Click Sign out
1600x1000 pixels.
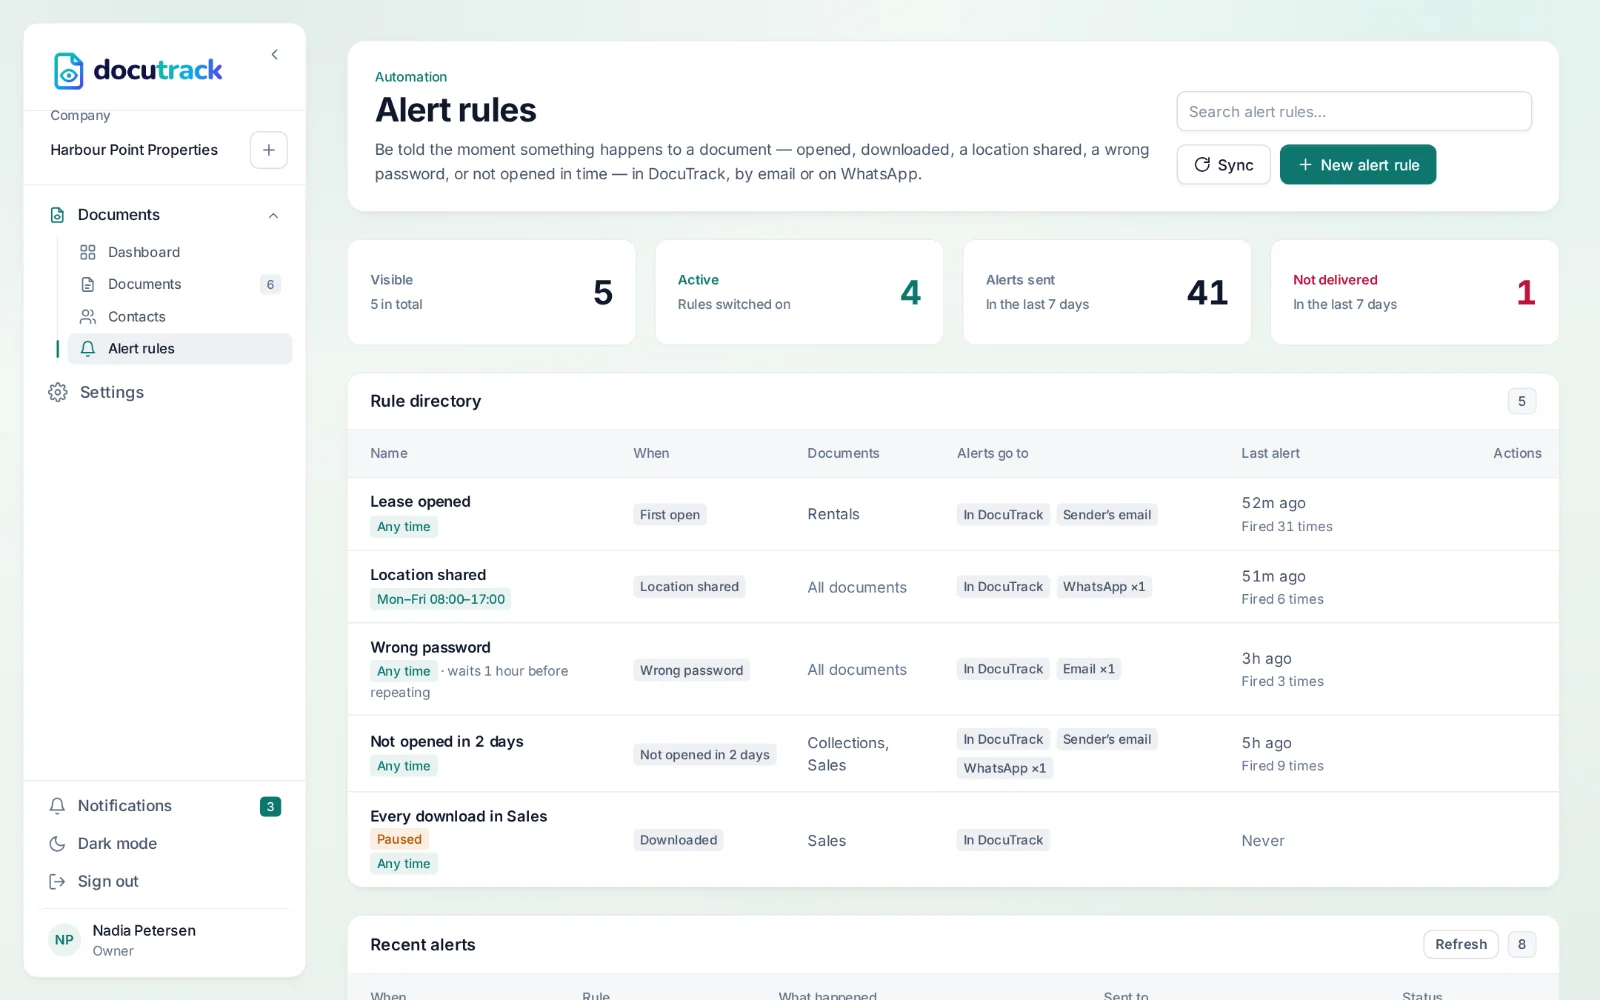click(108, 882)
